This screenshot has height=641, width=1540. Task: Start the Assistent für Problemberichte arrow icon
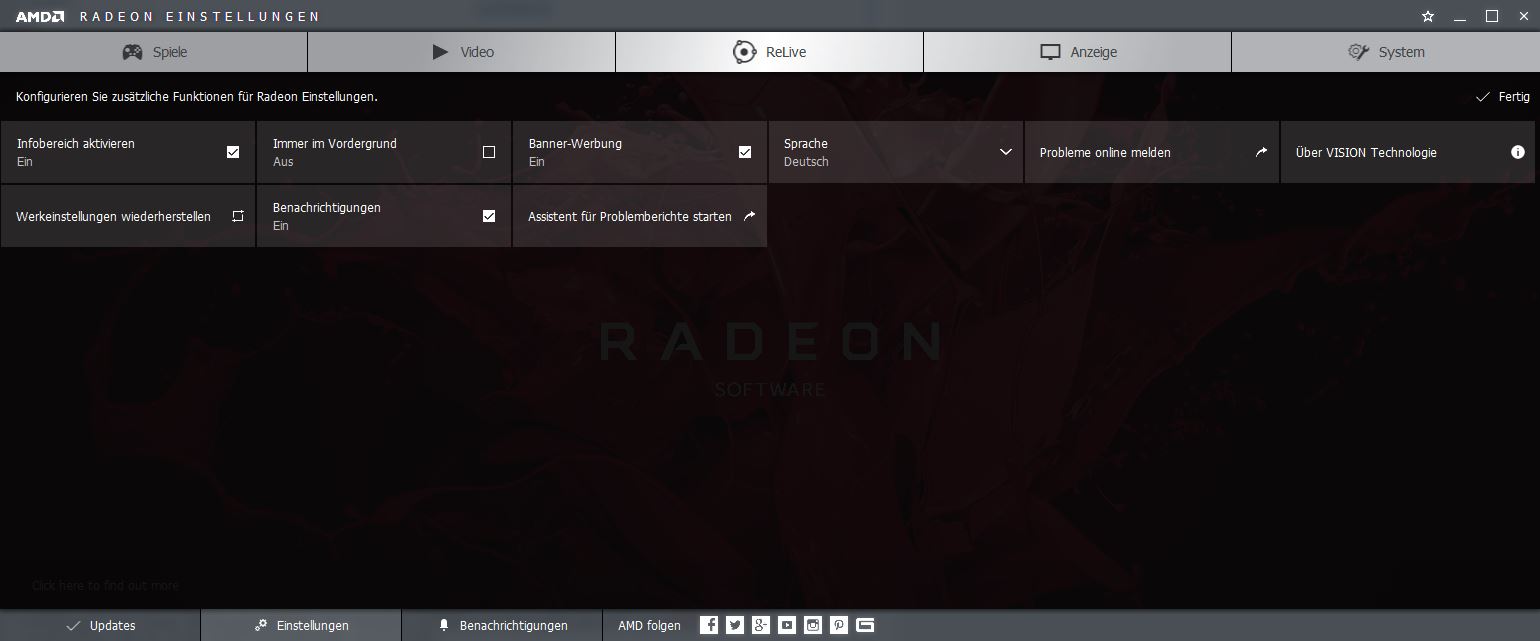[x=750, y=216]
